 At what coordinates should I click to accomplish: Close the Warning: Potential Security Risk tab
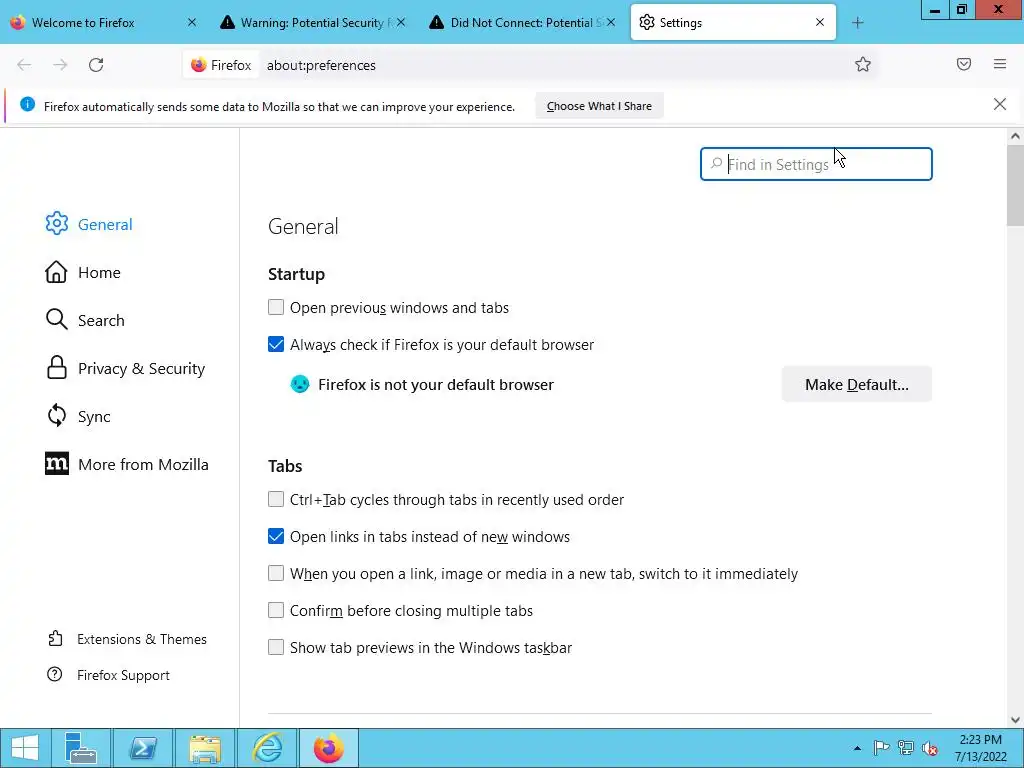coord(401,22)
